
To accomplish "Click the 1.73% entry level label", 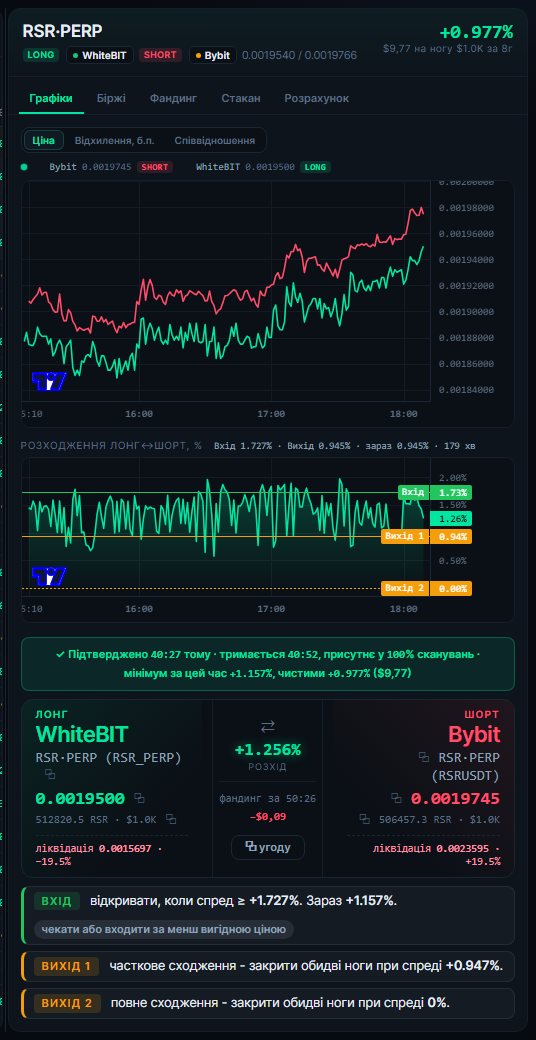I will 451,492.
